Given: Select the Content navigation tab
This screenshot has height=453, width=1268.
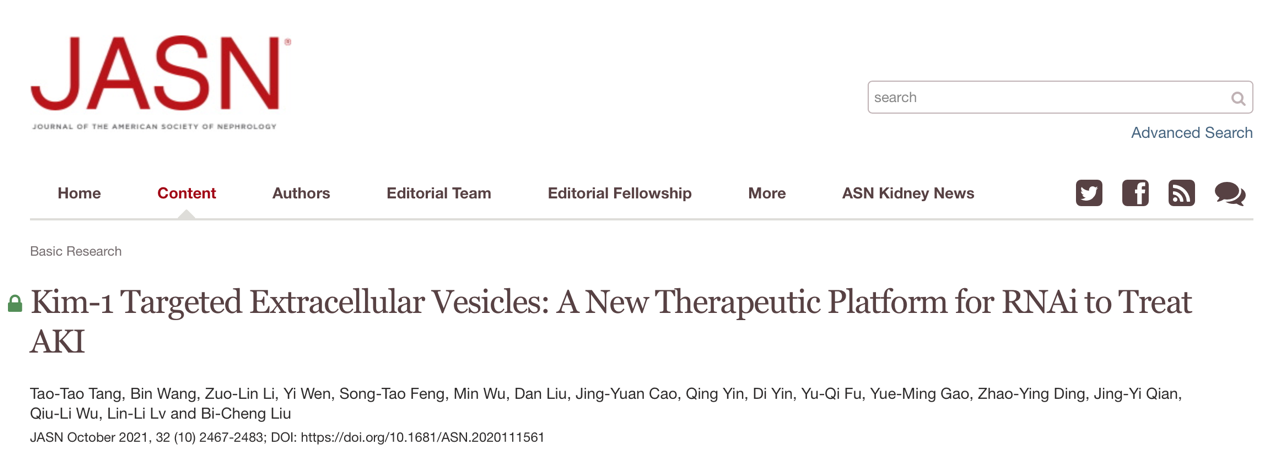Looking at the screenshot, I should pos(186,194).
